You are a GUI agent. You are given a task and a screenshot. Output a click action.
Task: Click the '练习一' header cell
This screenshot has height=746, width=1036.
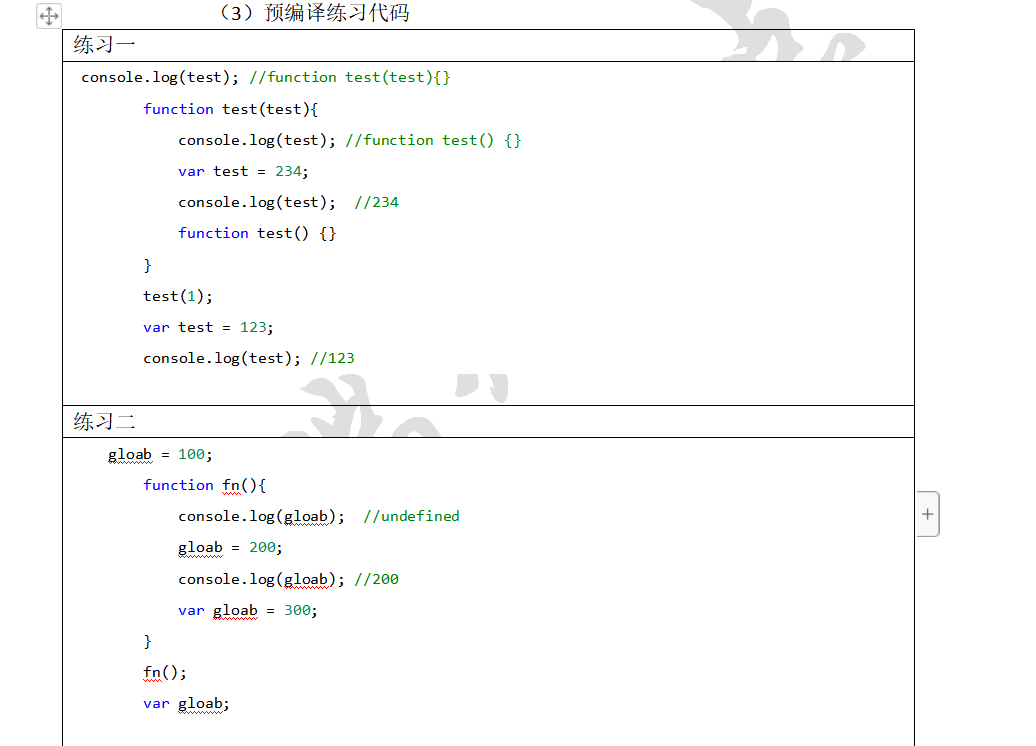point(488,45)
